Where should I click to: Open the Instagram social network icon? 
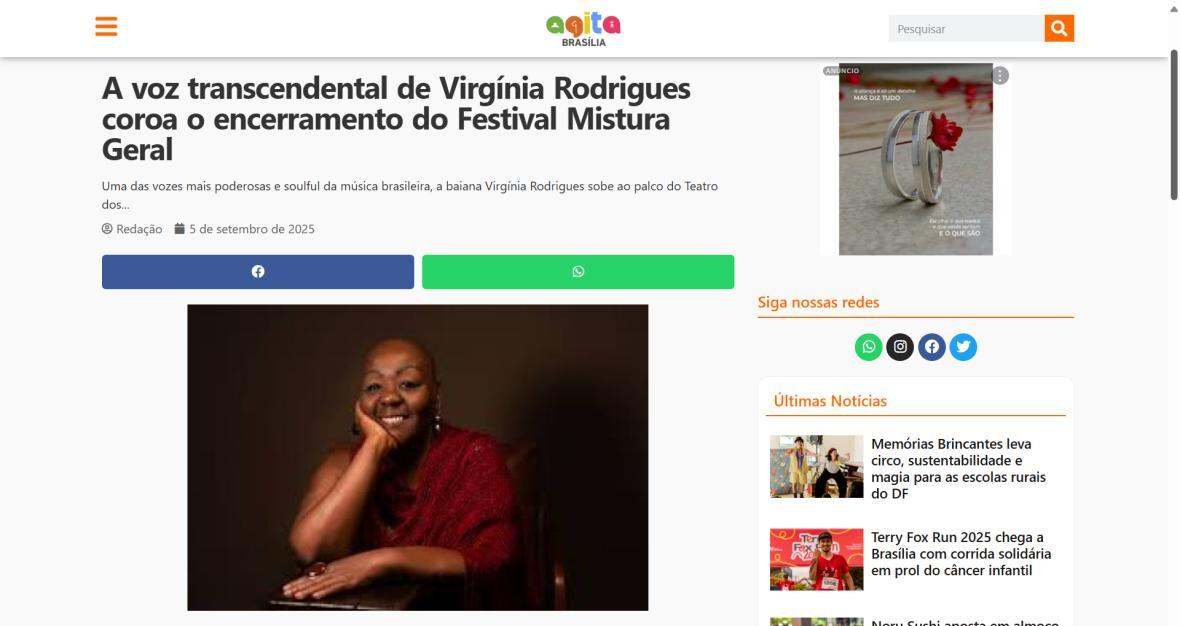pyautogui.click(x=900, y=347)
